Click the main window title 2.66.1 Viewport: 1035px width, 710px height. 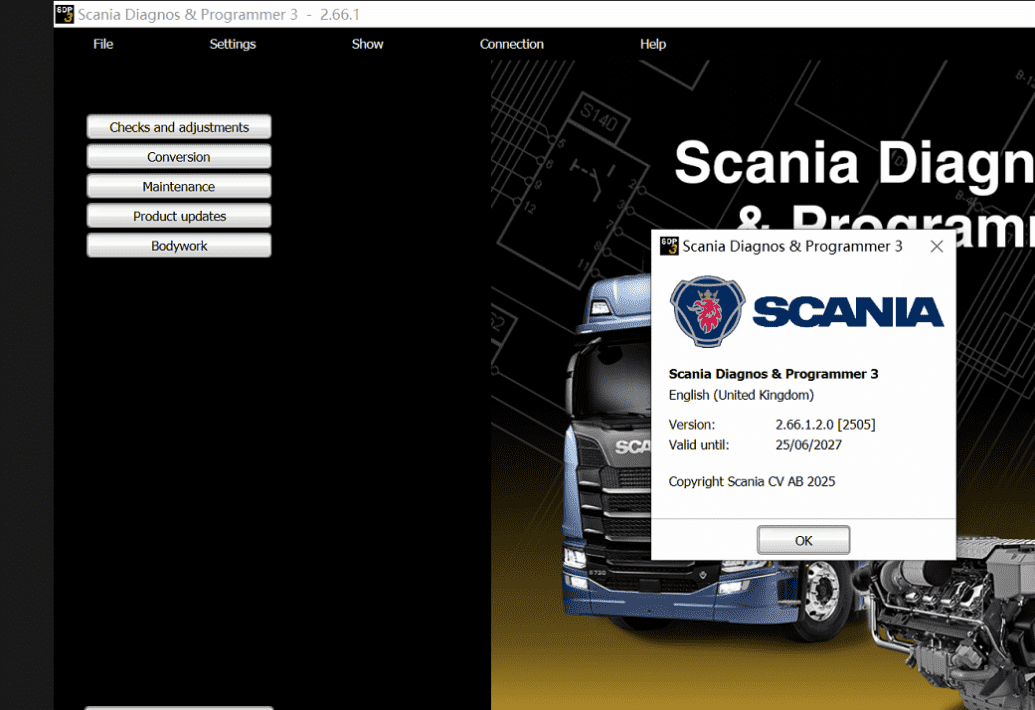218,14
